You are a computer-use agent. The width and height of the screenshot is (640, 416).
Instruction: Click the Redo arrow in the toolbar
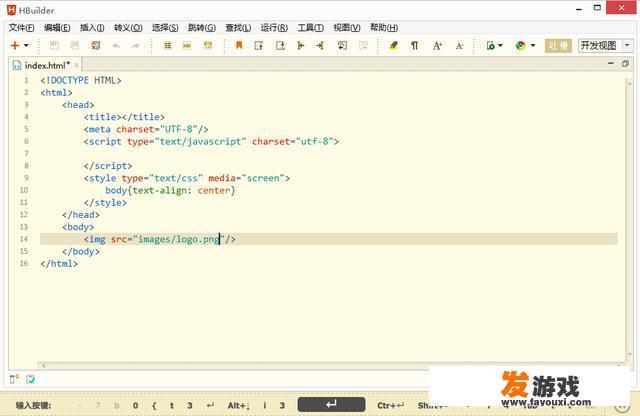136,46
